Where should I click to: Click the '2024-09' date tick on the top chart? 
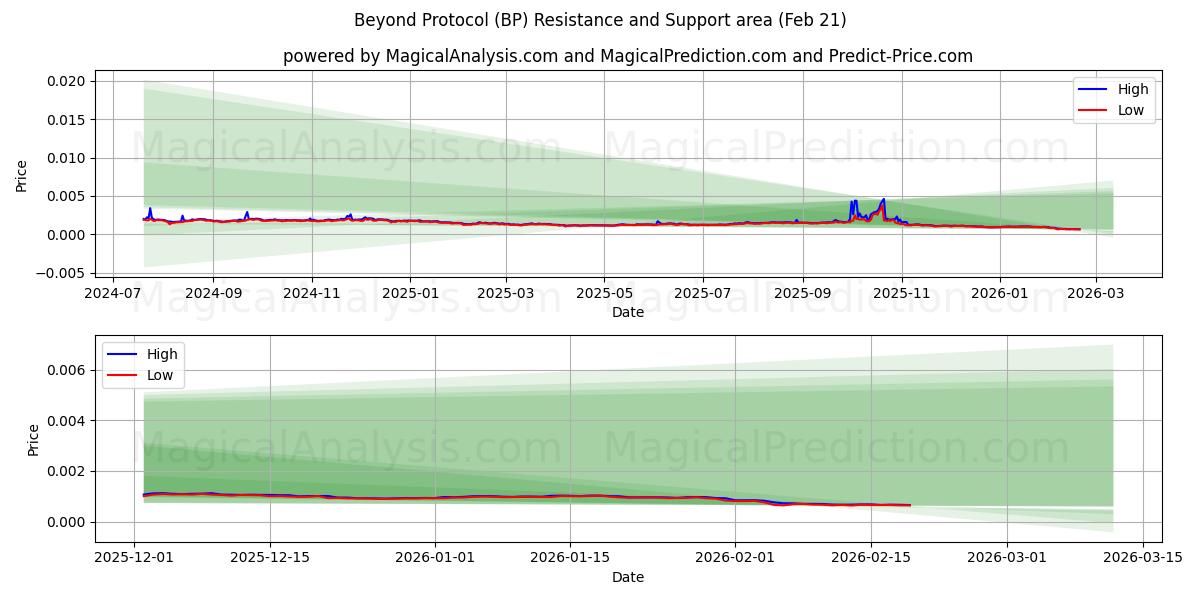(x=213, y=295)
